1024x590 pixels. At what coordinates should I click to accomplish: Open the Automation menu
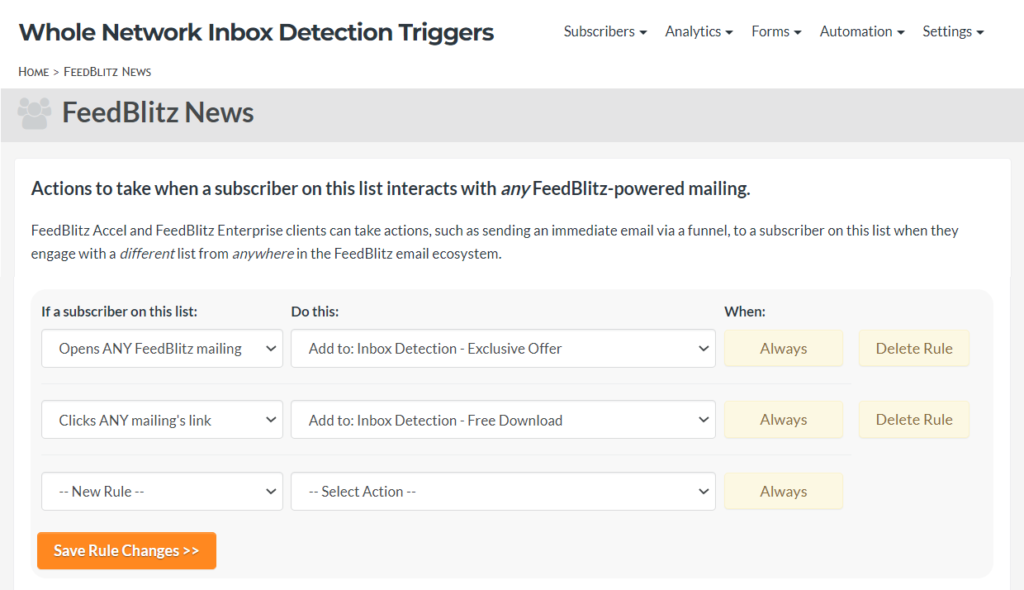click(862, 31)
